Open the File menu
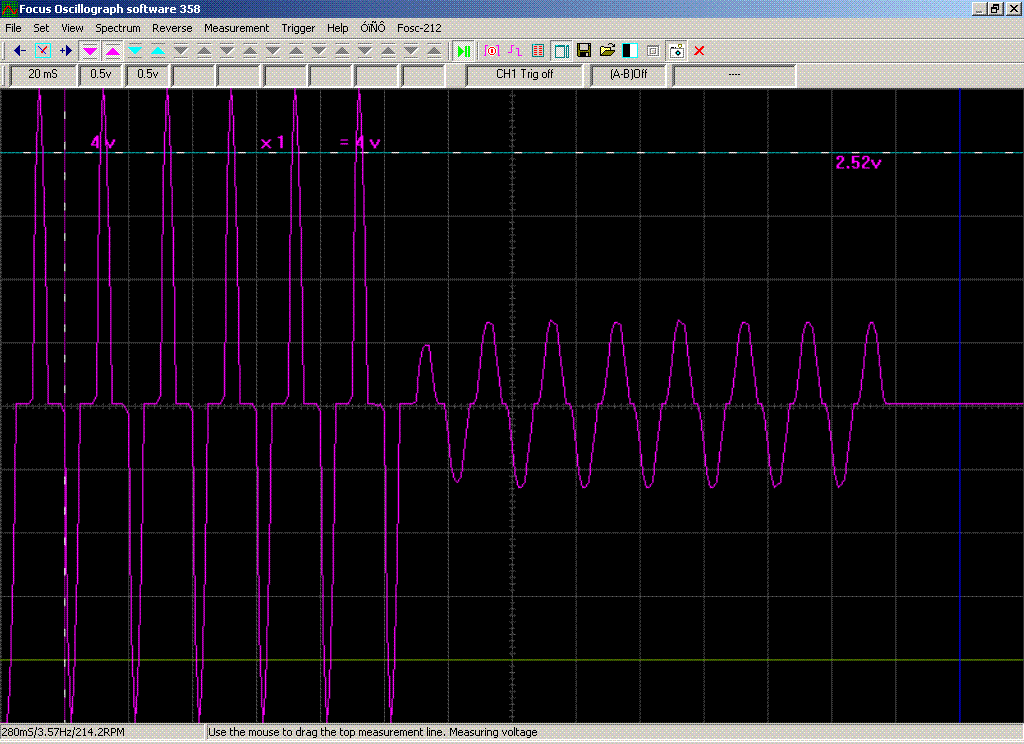 pyautogui.click(x=13, y=28)
